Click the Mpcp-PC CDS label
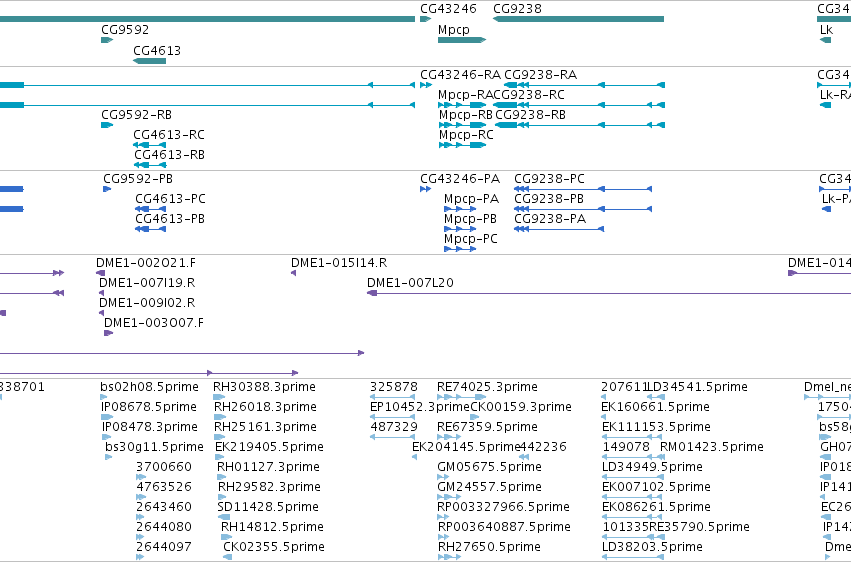This screenshot has height=562, width=851. (471, 239)
